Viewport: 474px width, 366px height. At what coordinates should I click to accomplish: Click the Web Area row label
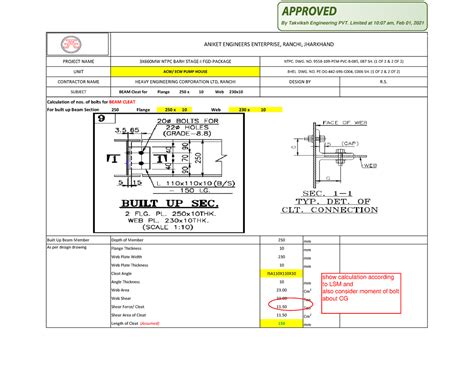[x=120, y=290]
